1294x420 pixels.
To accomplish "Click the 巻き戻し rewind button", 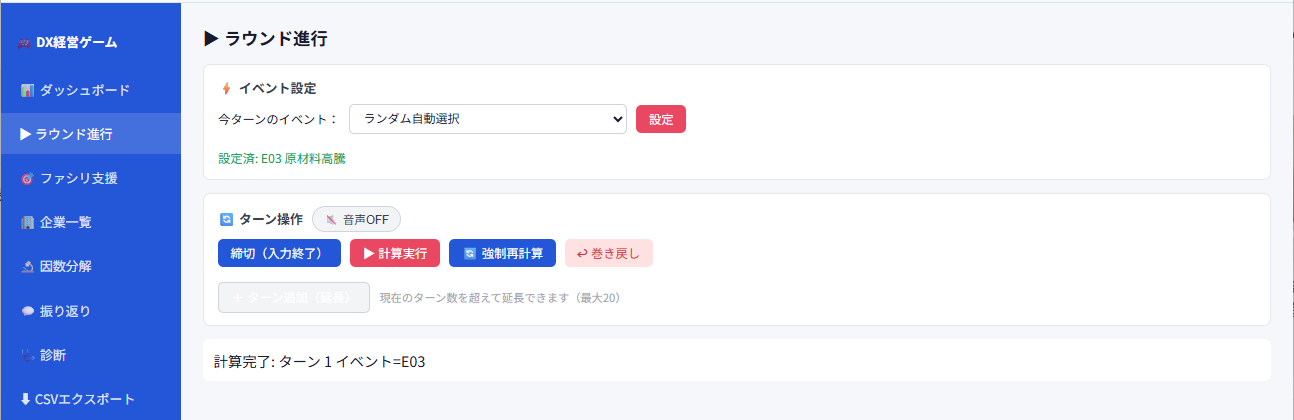I will (609, 254).
